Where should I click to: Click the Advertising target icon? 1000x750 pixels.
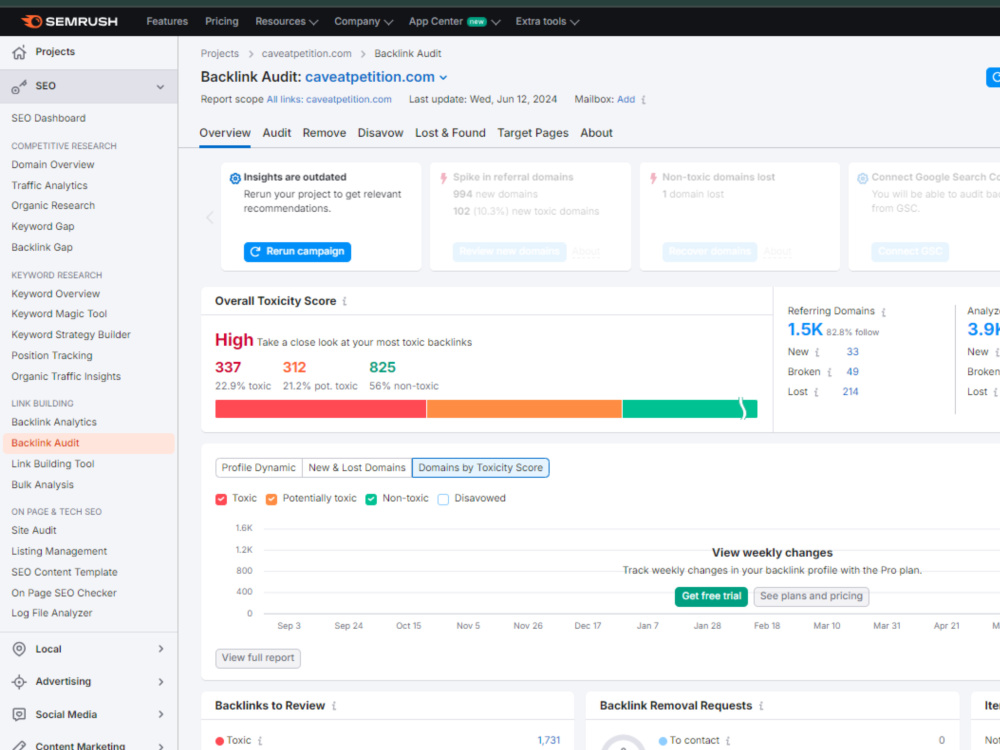click(x=19, y=682)
